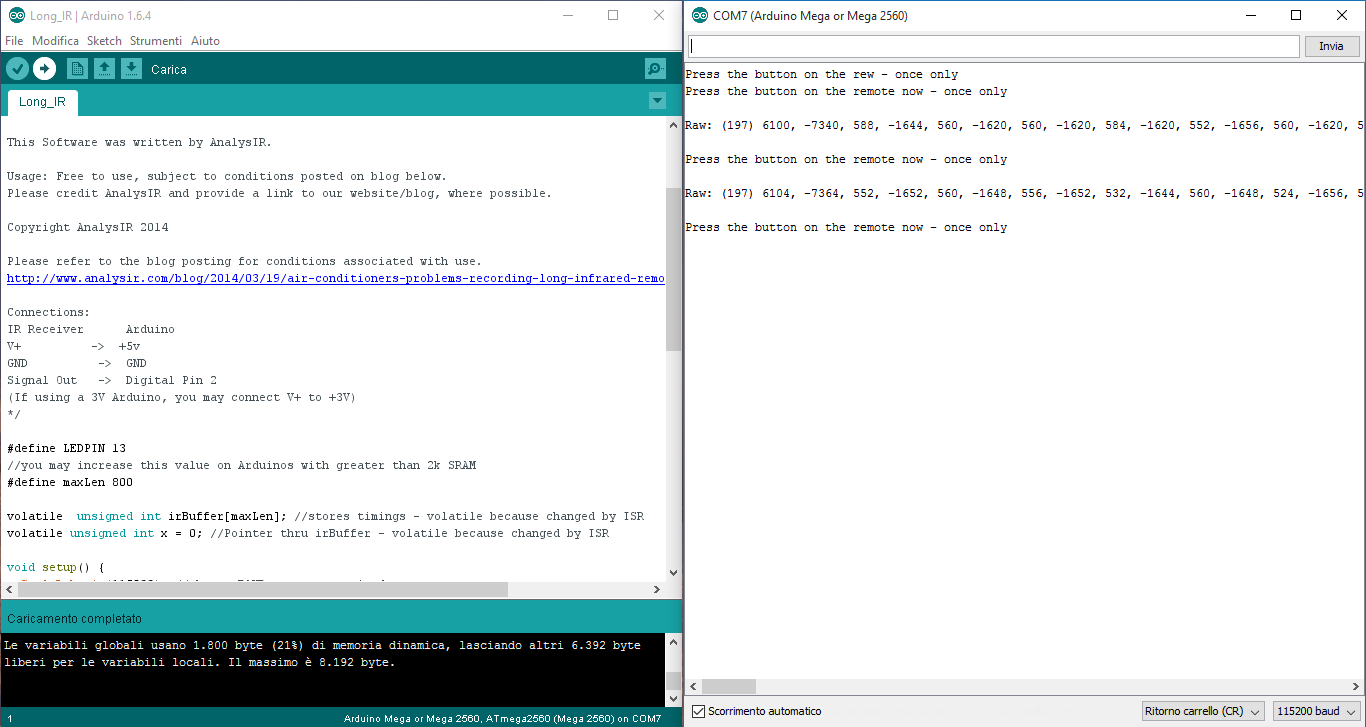Open the Ritorno carrello (CR) dropdown

pyautogui.click(x=1203, y=711)
